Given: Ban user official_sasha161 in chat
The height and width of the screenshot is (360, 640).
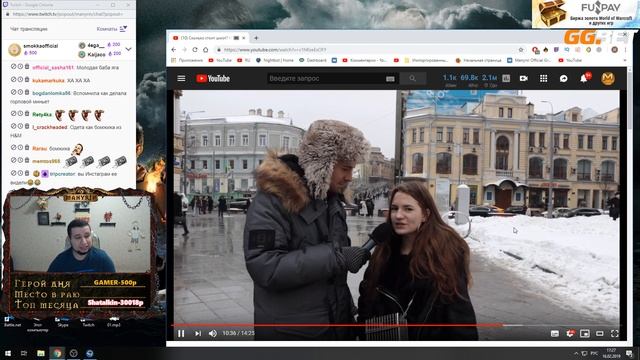Looking at the screenshot, I should (x=13, y=67).
